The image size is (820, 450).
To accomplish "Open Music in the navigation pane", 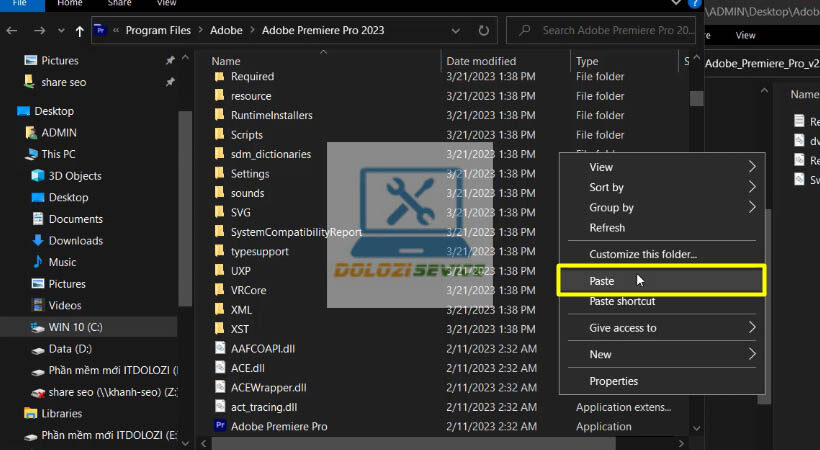I will point(62,262).
